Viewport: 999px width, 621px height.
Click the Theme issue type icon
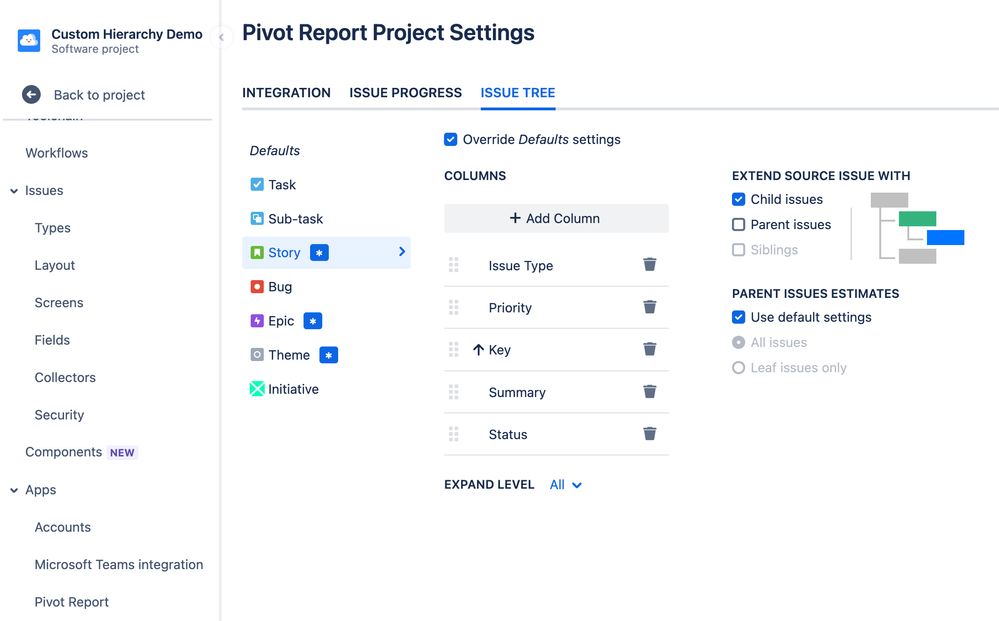[x=259, y=354]
